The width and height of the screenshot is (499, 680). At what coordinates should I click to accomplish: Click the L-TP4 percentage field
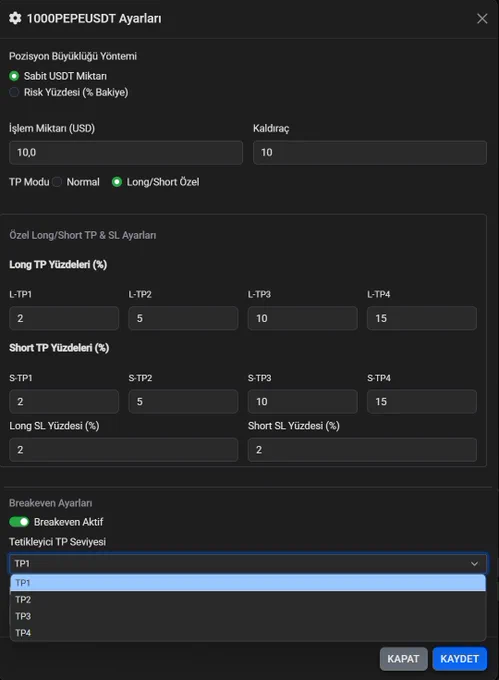pyautogui.click(x=422, y=318)
